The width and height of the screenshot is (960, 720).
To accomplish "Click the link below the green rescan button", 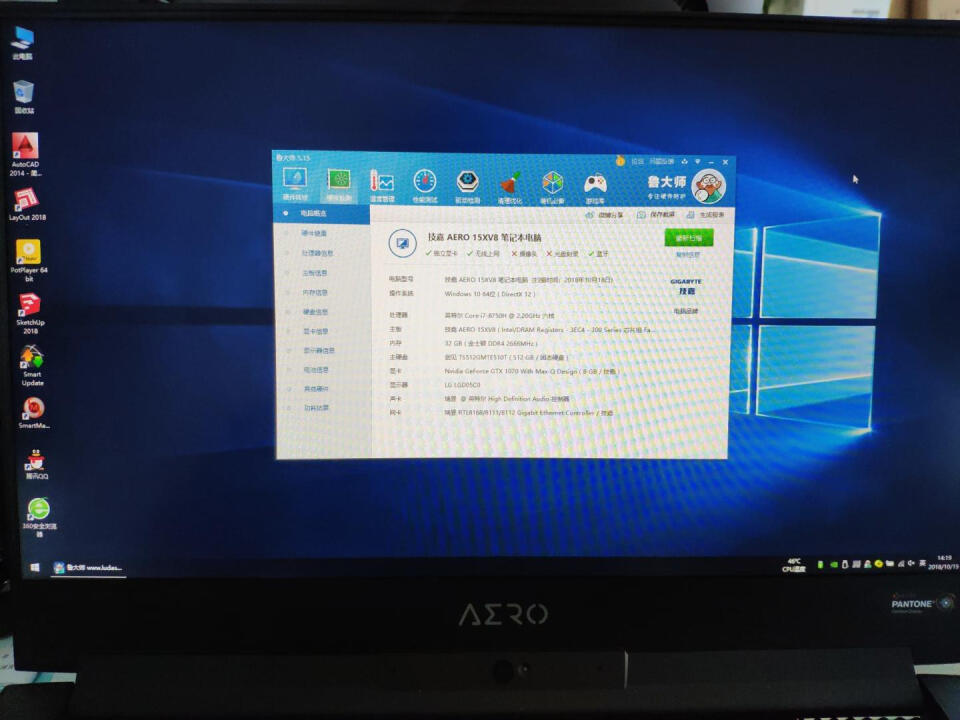I will [688, 255].
